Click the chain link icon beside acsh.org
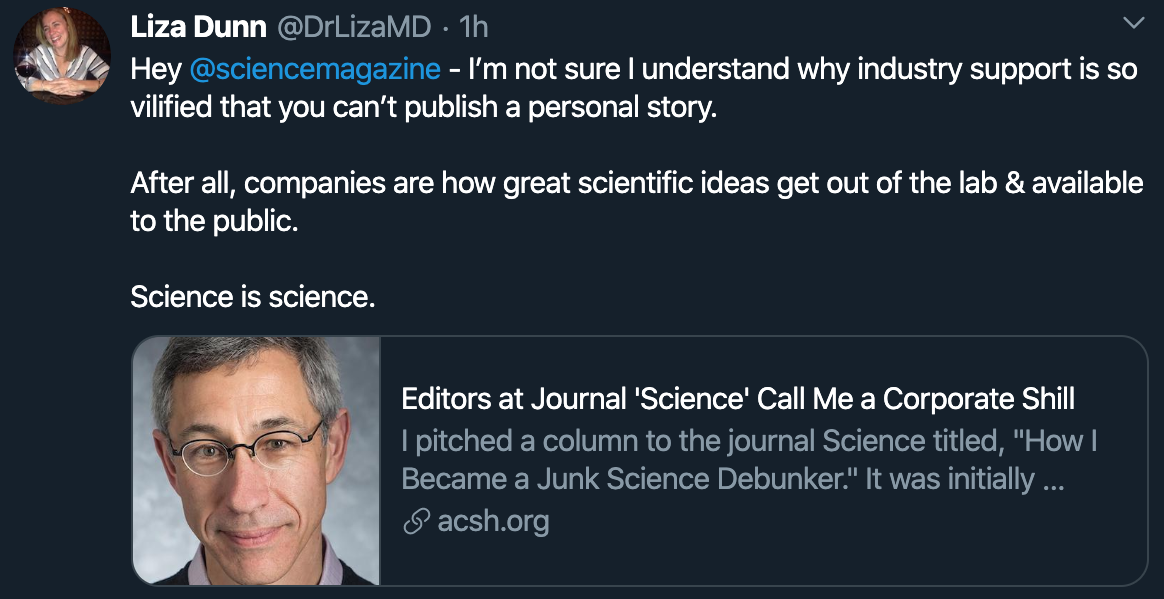 tap(415, 521)
